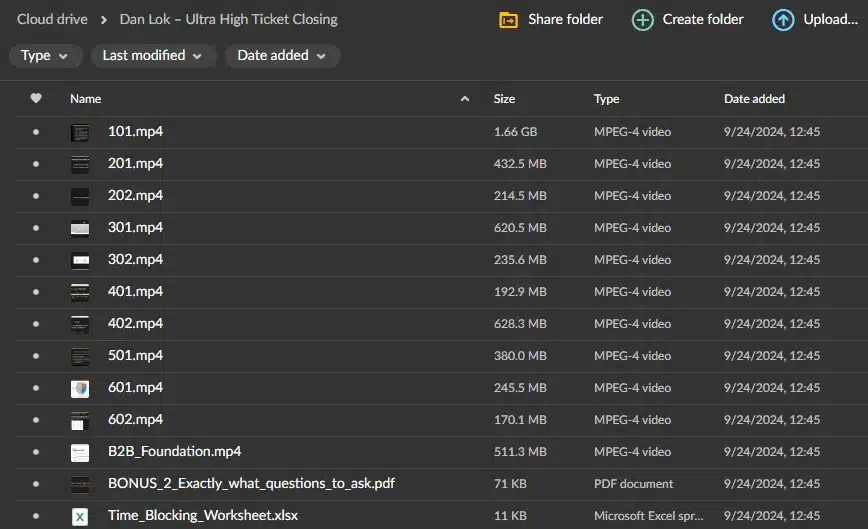
Task: Toggle favorite dot for 201.mp4
Action: 36,164
